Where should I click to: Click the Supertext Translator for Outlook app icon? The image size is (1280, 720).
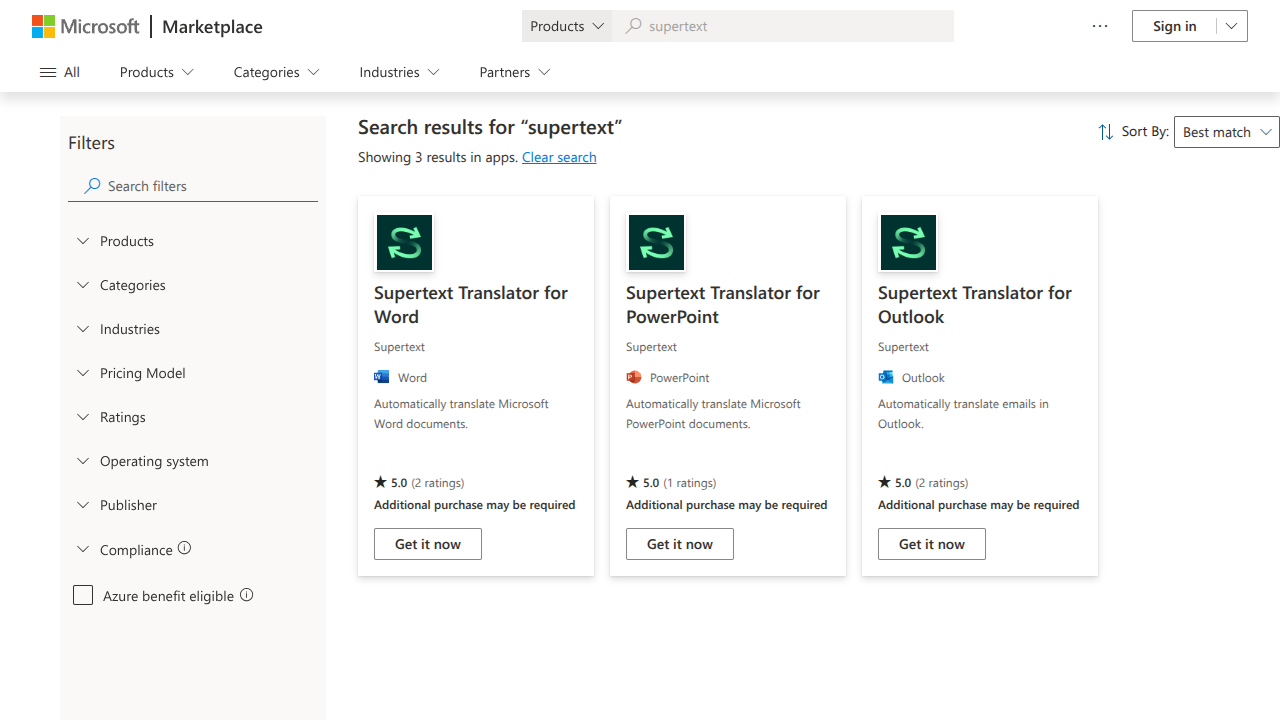point(907,242)
